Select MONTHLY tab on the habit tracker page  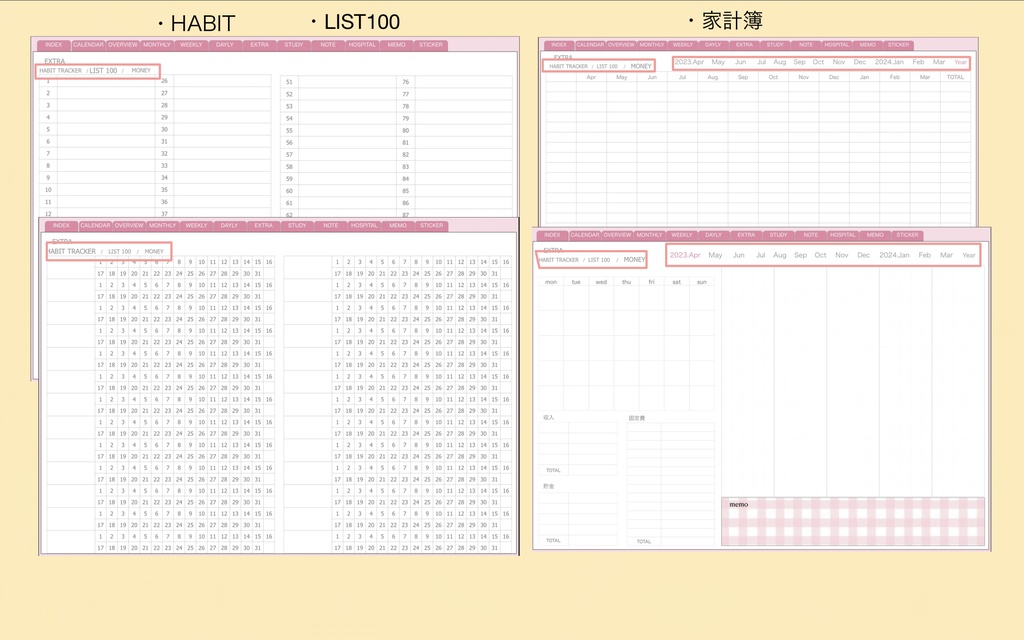(x=162, y=225)
